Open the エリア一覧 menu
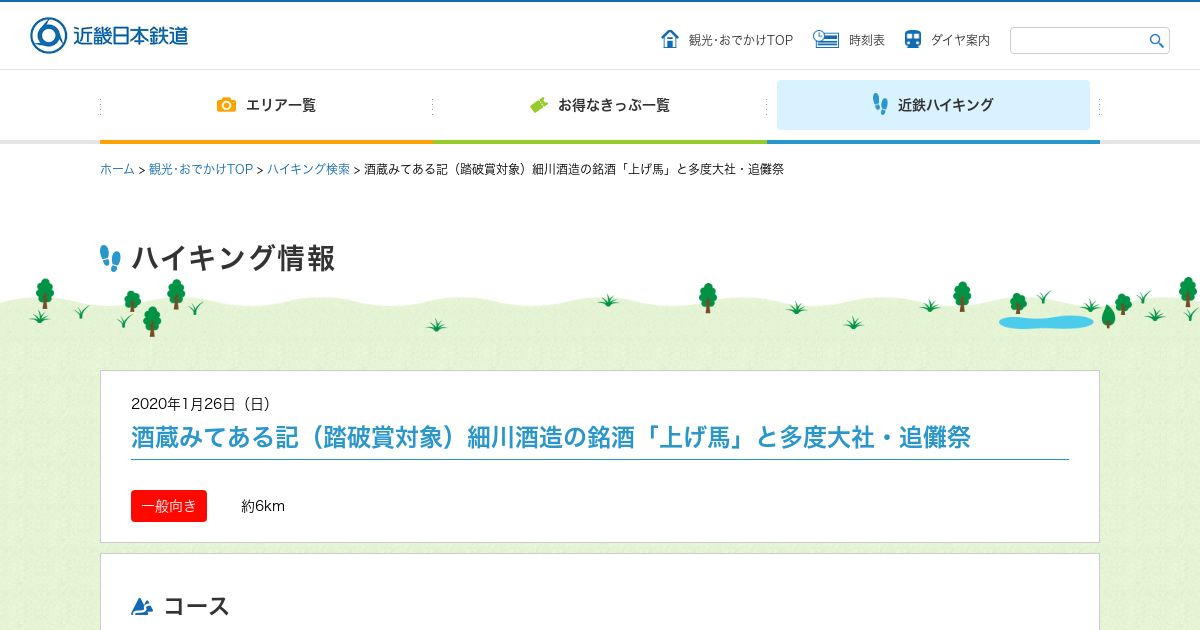The image size is (1200, 630). click(266, 105)
